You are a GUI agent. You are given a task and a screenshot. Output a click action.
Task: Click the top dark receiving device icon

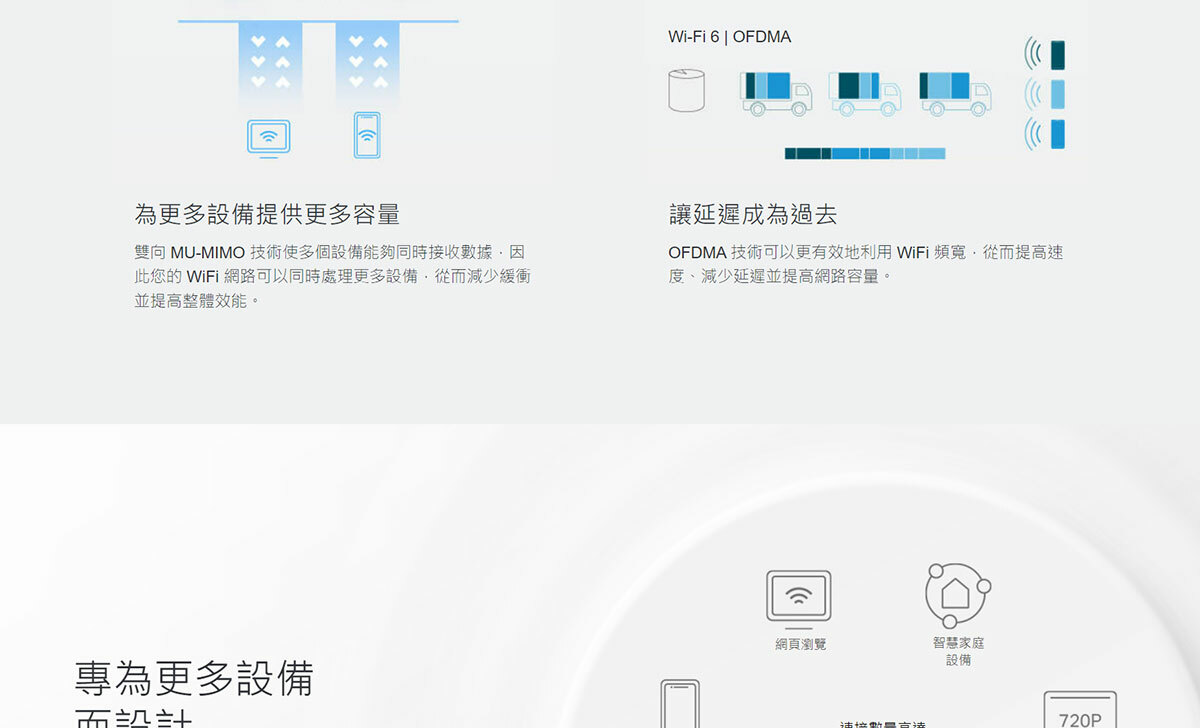[1057, 55]
